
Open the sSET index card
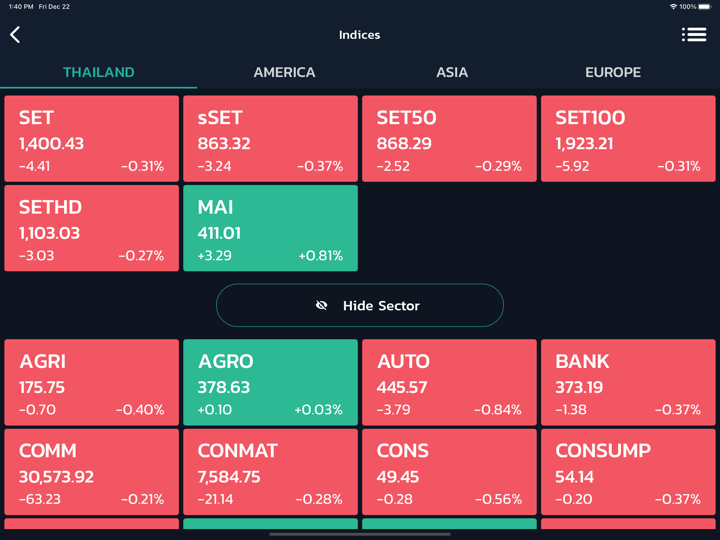point(270,139)
